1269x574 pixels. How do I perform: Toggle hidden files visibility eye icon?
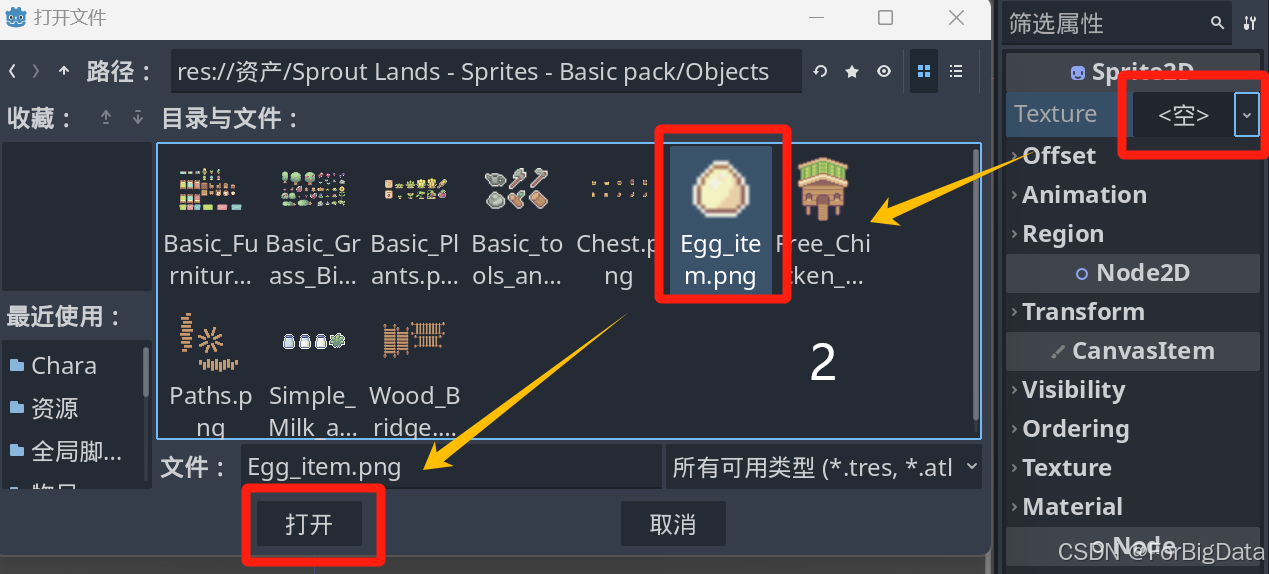(x=884, y=71)
